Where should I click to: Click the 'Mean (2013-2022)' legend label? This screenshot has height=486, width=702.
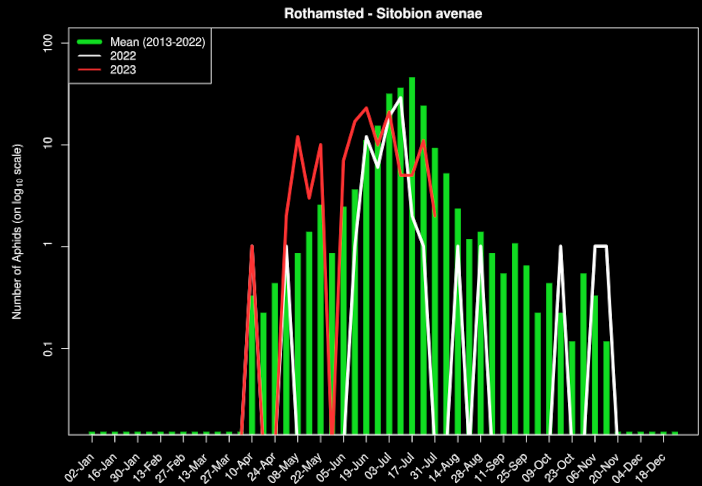tap(158, 42)
